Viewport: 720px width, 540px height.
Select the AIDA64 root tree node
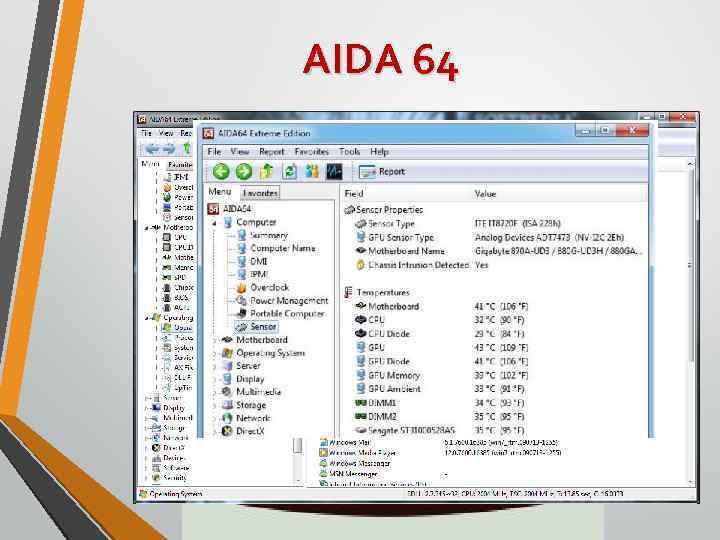click(x=230, y=209)
